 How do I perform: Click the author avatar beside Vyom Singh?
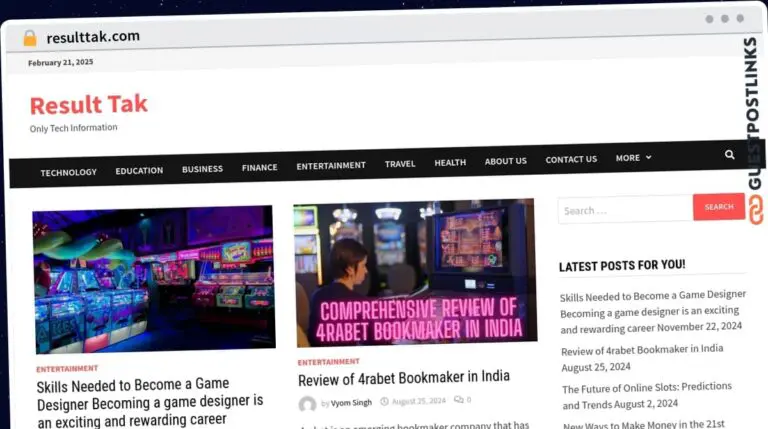click(x=307, y=404)
